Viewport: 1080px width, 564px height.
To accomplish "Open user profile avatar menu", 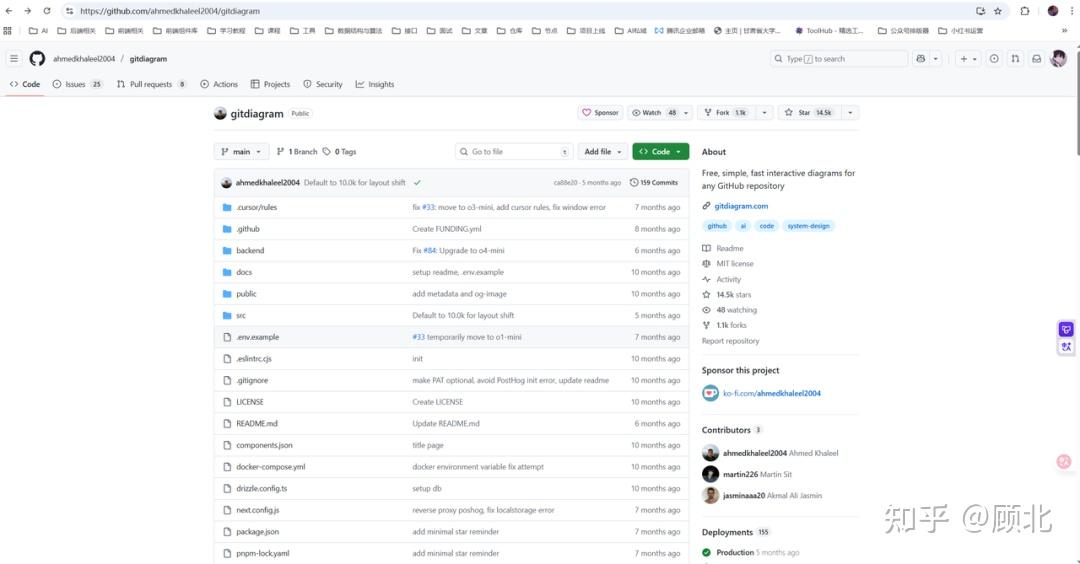I will coord(1059,59).
